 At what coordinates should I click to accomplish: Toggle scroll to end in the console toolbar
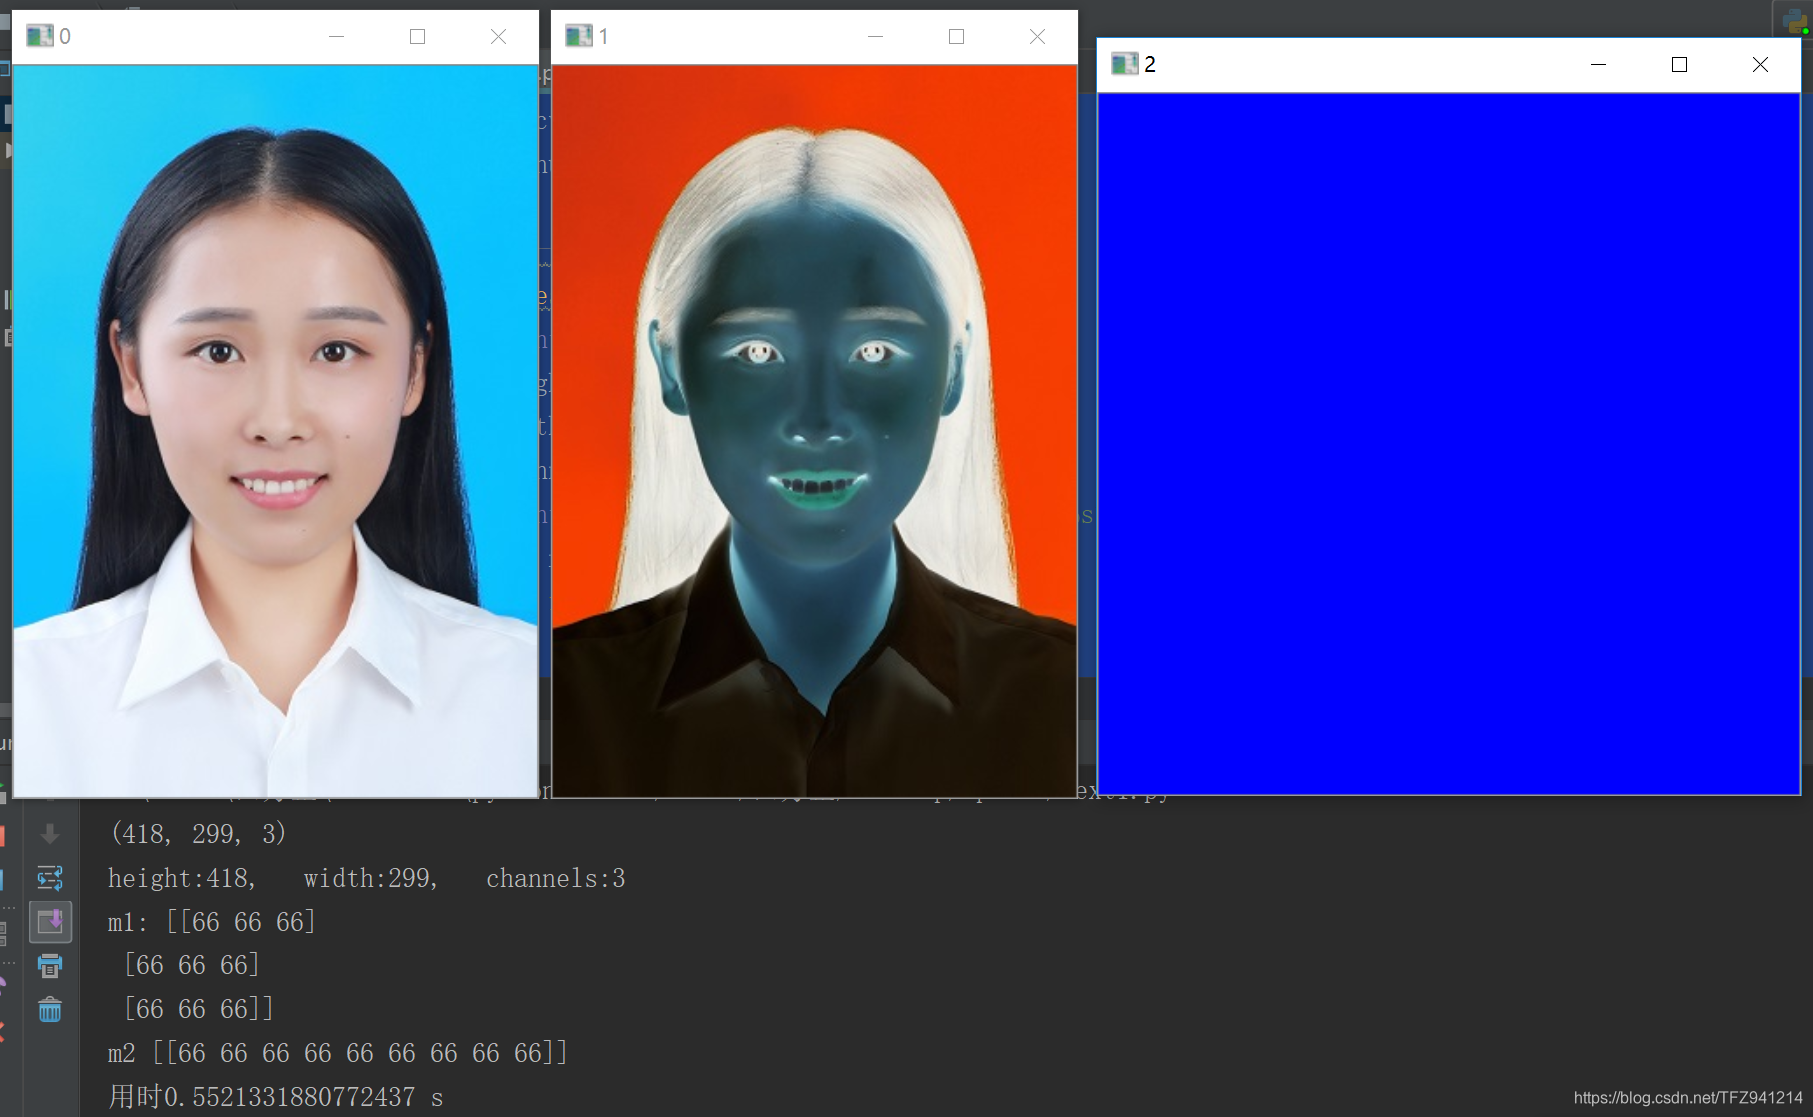[50, 922]
